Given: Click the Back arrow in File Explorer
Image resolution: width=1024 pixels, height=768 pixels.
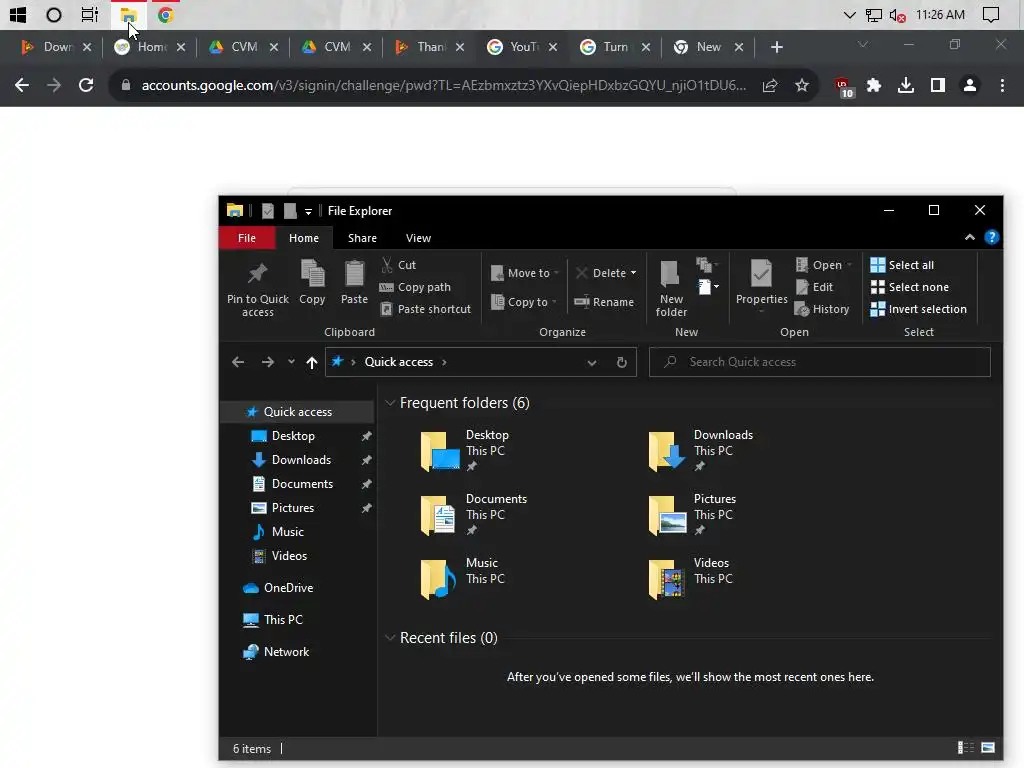Looking at the screenshot, I should tap(238, 362).
